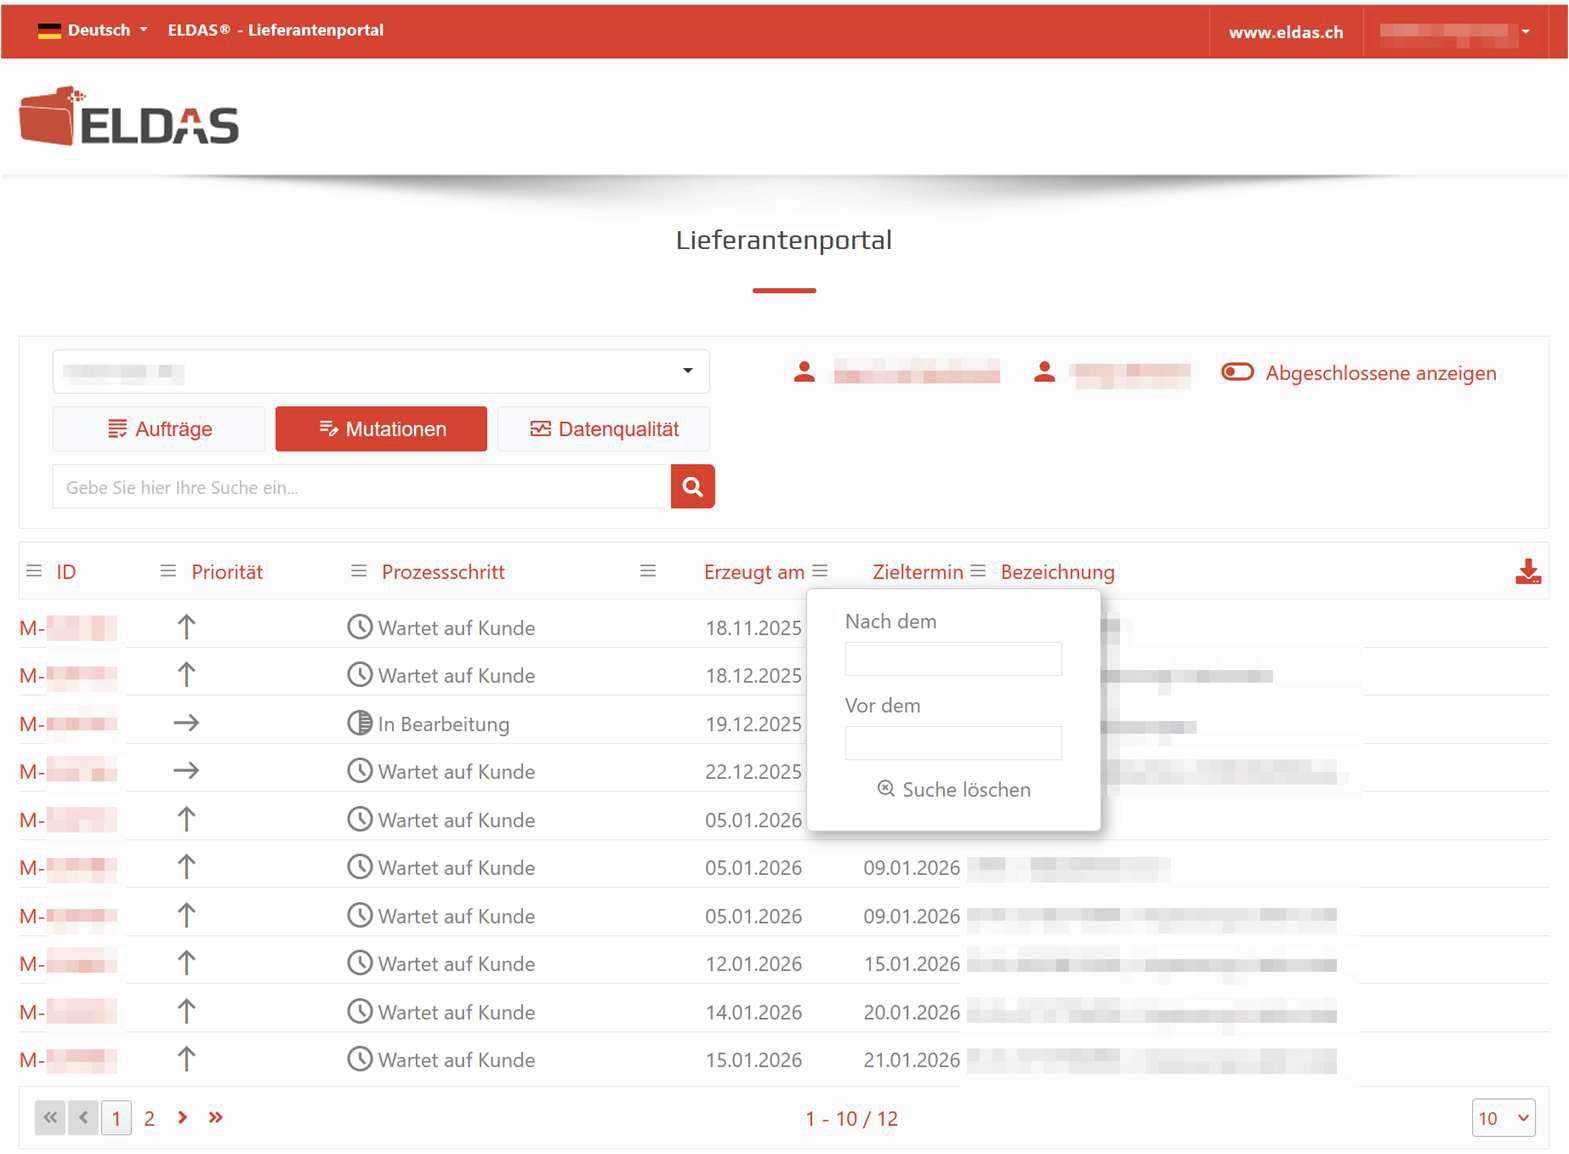Click the Vor dem date field
1569x1154 pixels.
click(x=953, y=743)
